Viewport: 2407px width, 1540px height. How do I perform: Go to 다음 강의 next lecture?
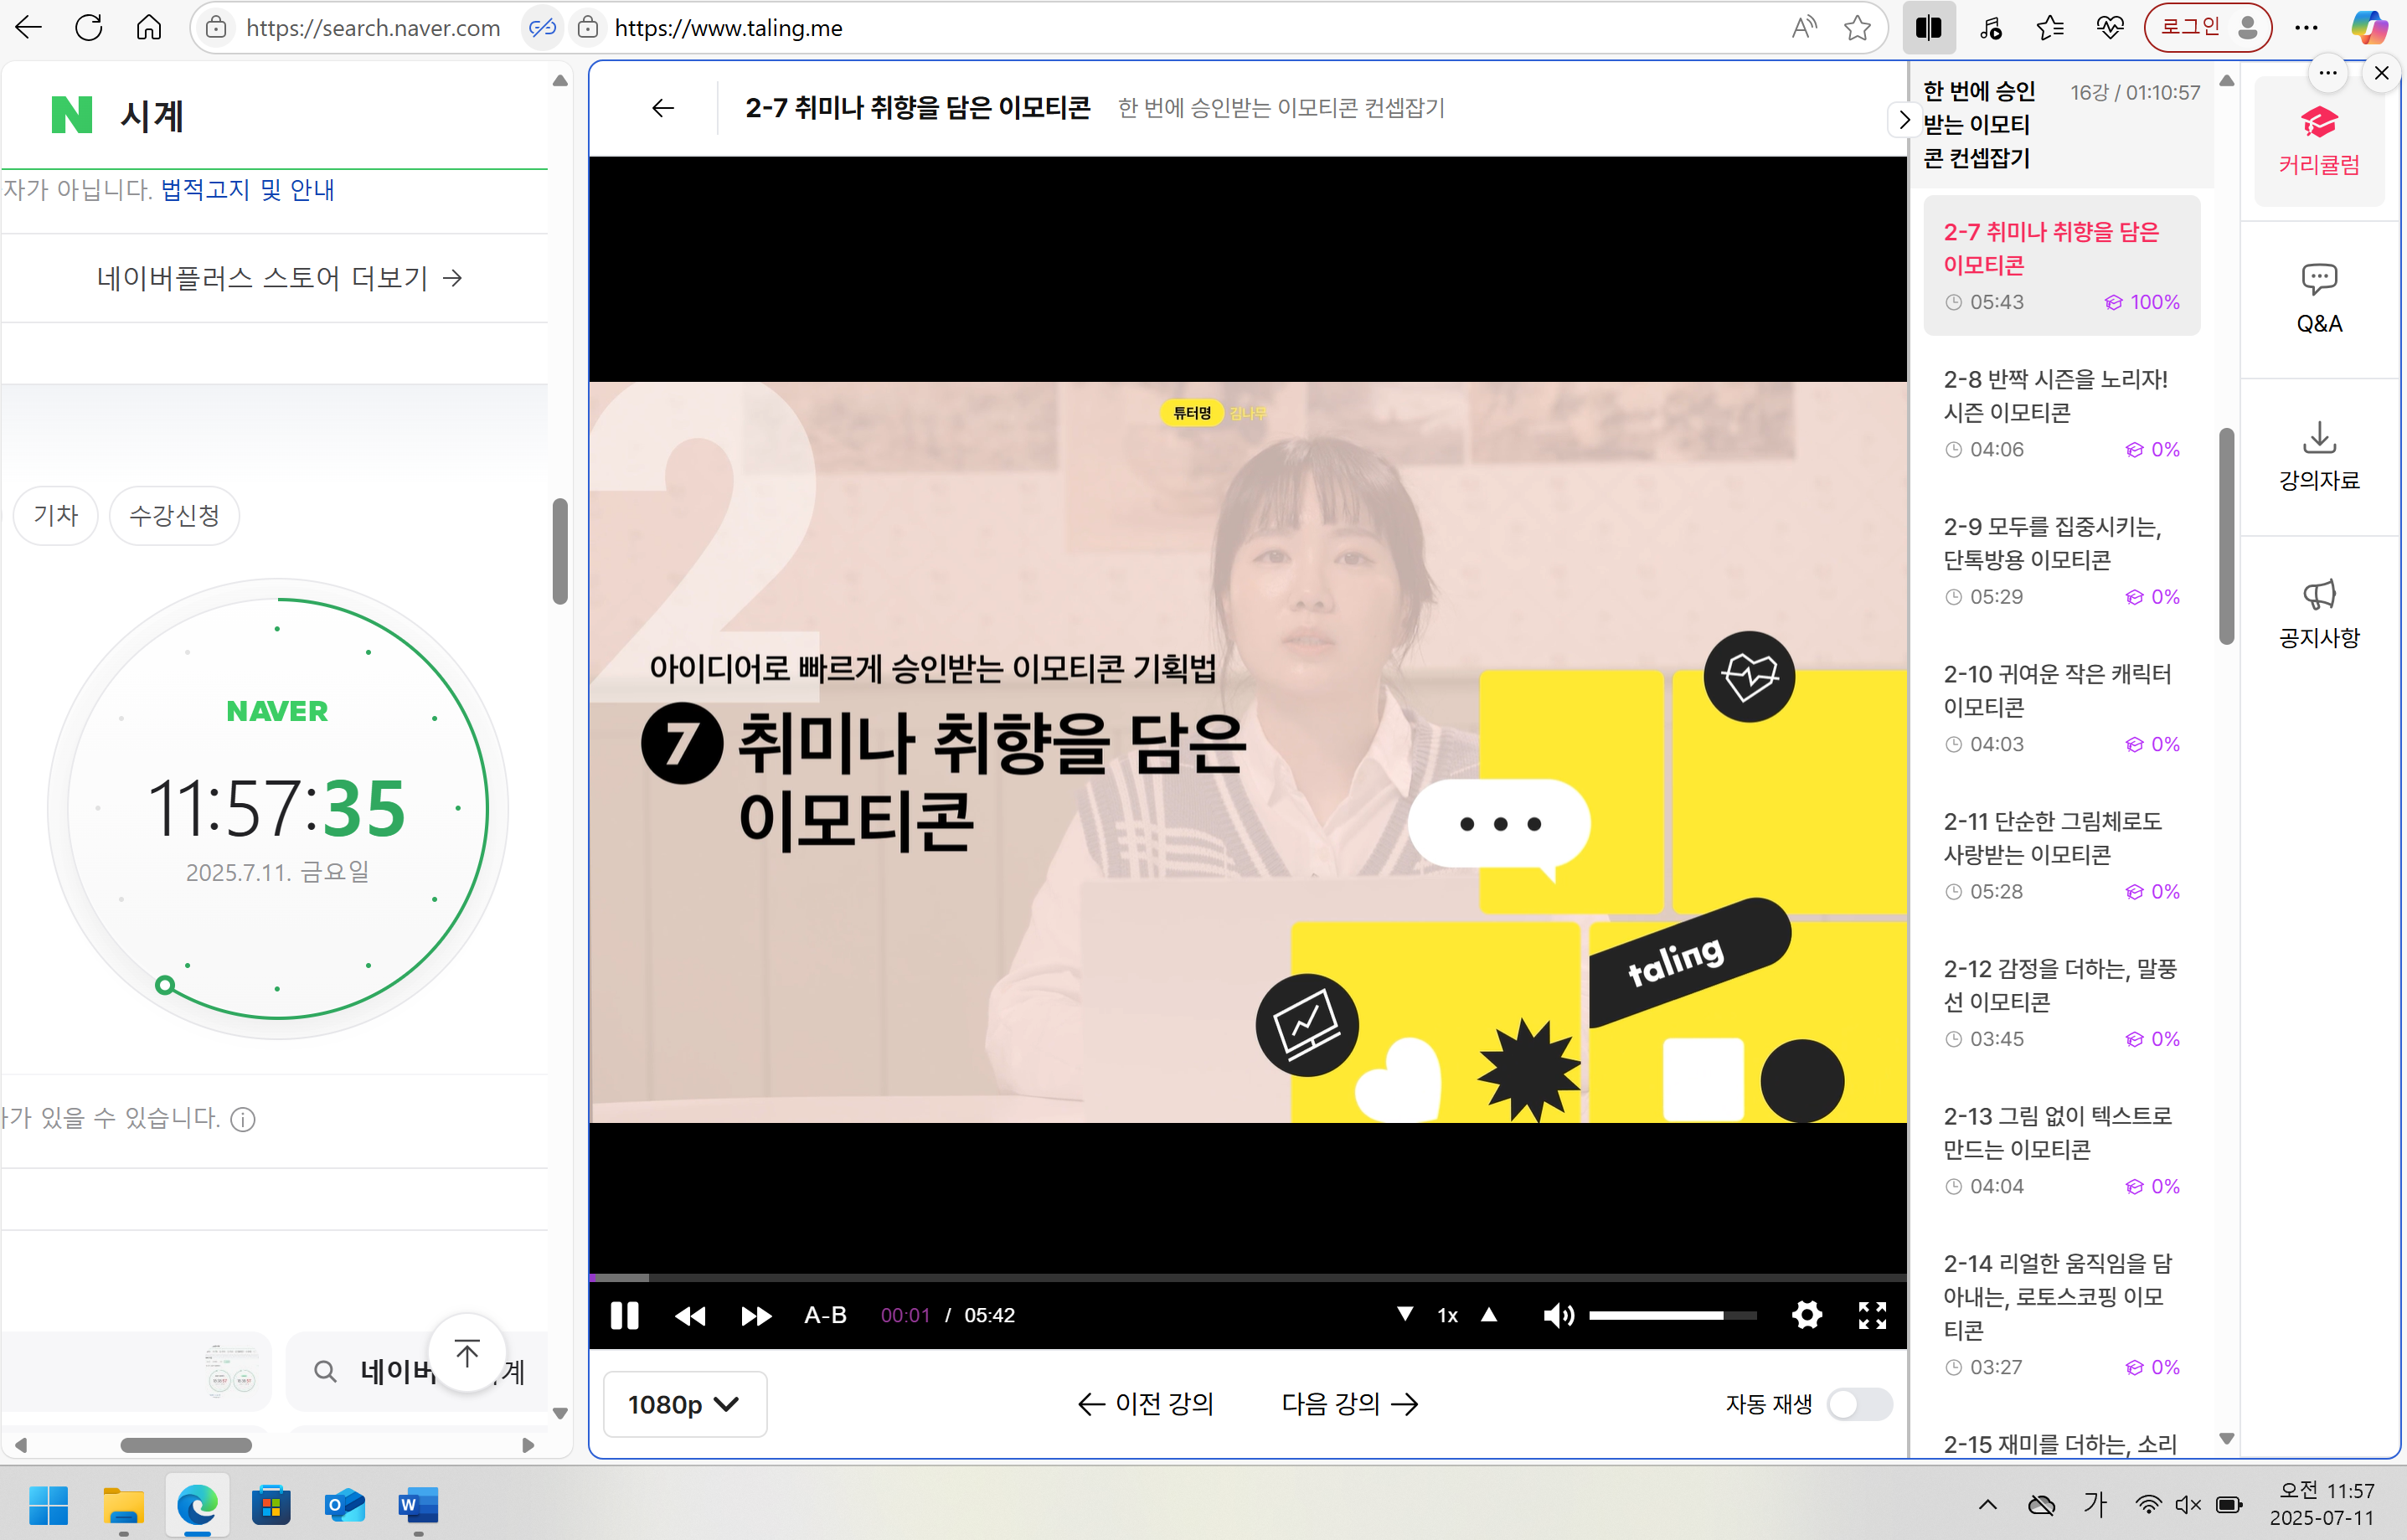(x=1349, y=1404)
